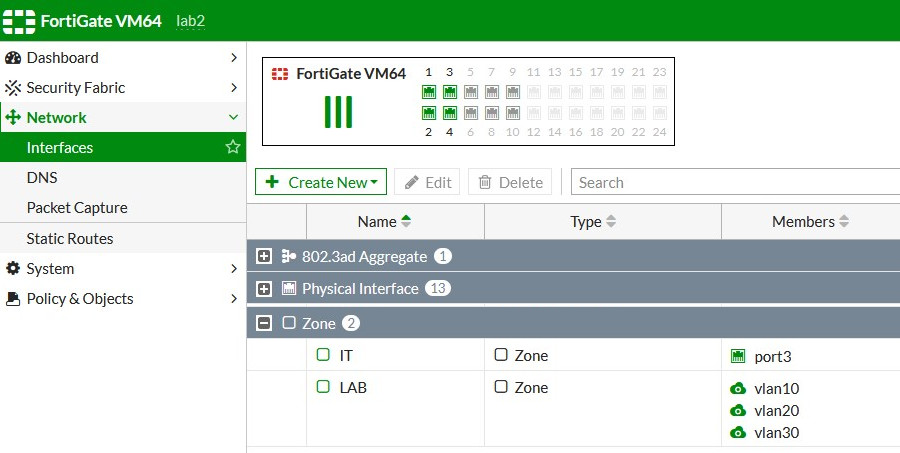Click the FortiGate logo in header

coord(19,21)
